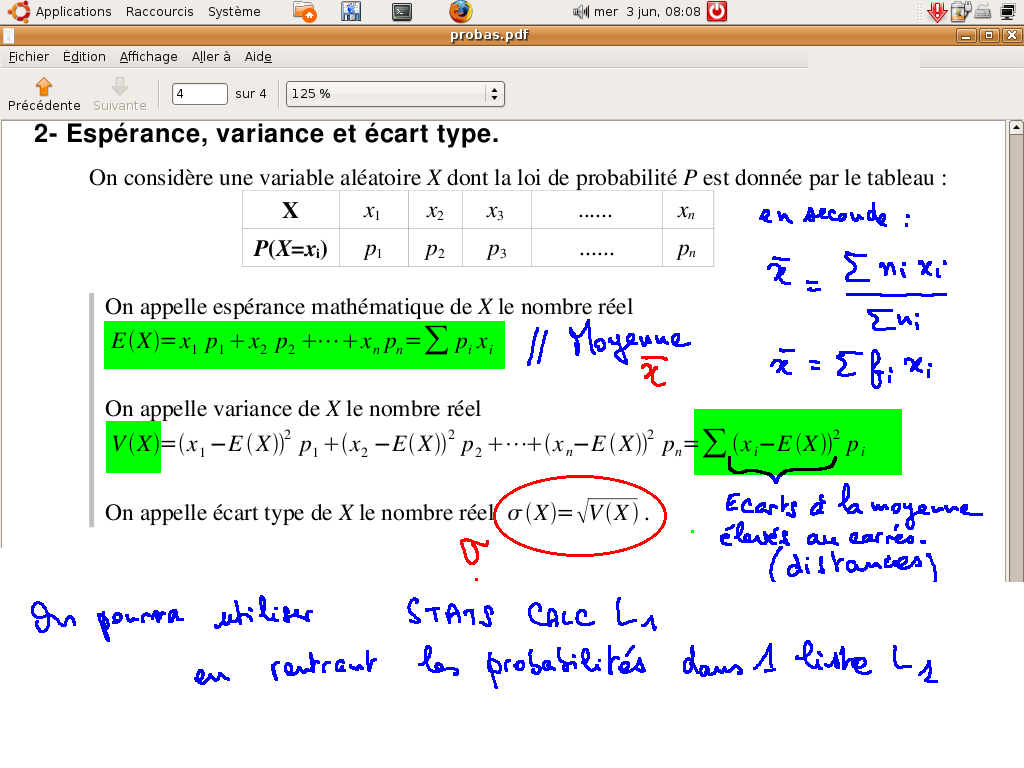The width and height of the screenshot is (1024, 768).
Task: Click the vertical scrollbar of the document
Action: click(x=1015, y=350)
